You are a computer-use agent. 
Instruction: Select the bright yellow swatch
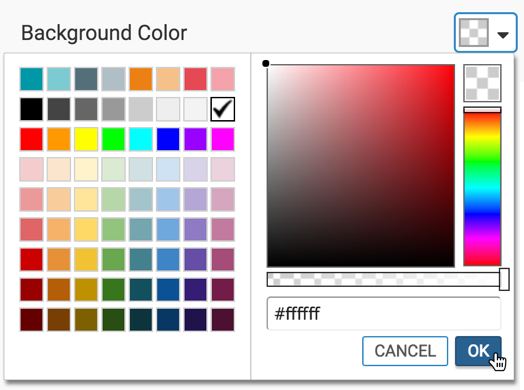click(x=86, y=139)
